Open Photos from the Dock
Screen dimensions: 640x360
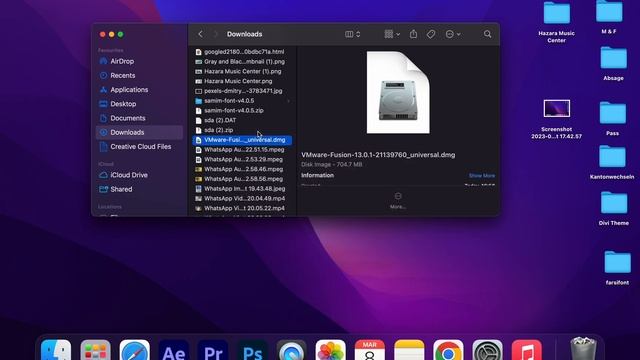pyautogui.click(x=331, y=350)
